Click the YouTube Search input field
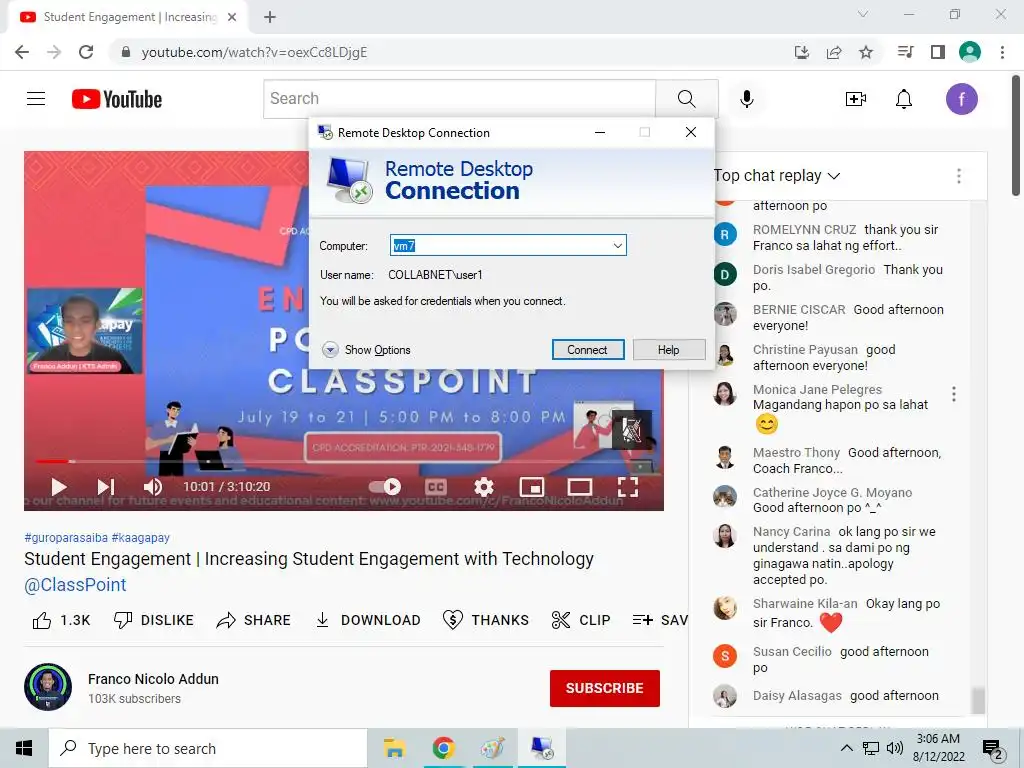This screenshot has height=768, width=1024. click(x=460, y=99)
